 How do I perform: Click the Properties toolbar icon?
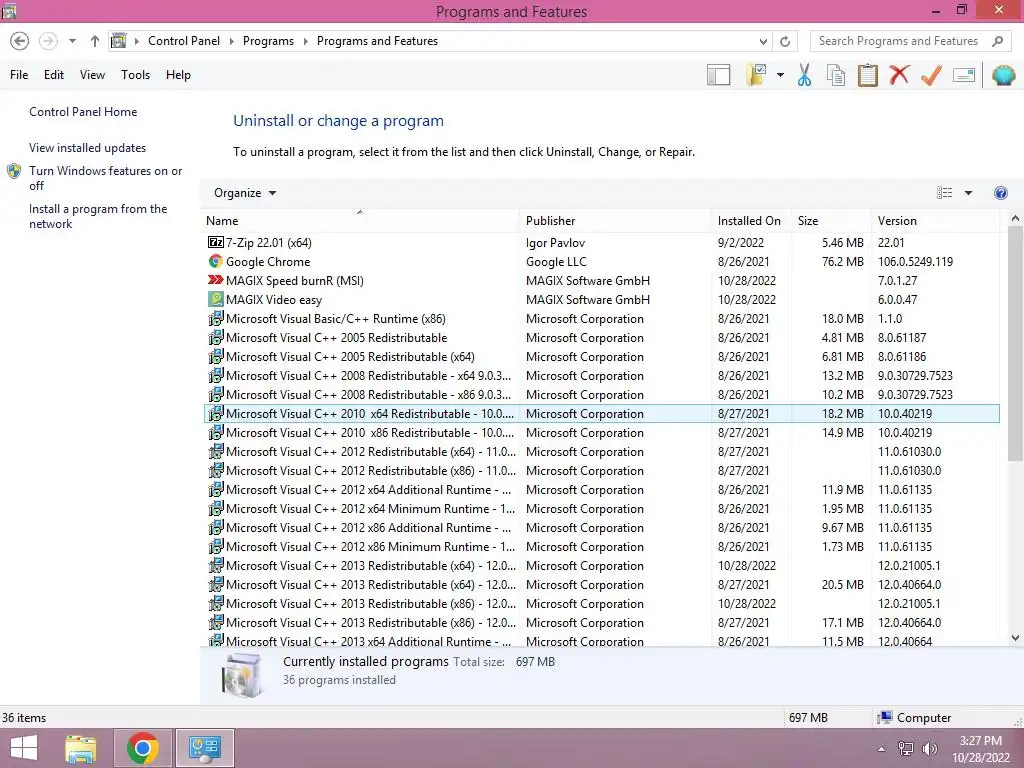point(964,75)
